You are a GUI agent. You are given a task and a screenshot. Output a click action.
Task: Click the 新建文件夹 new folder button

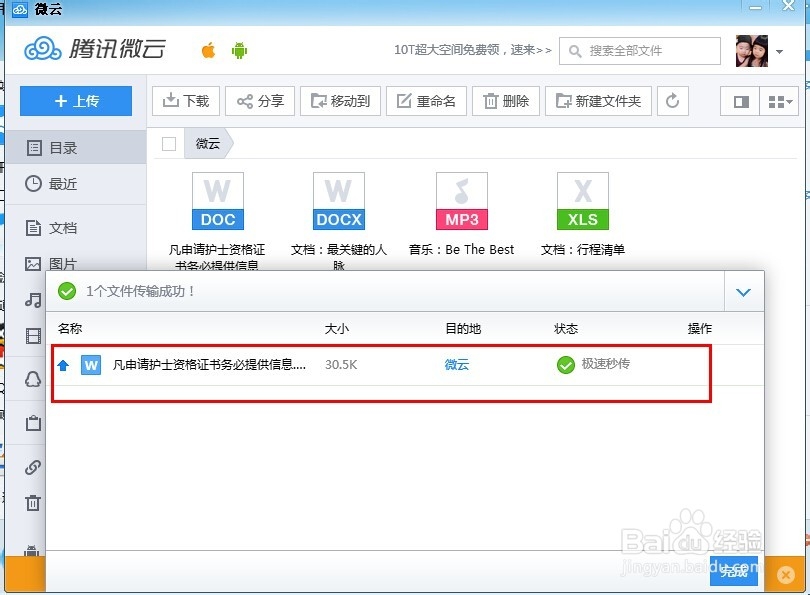tap(598, 101)
